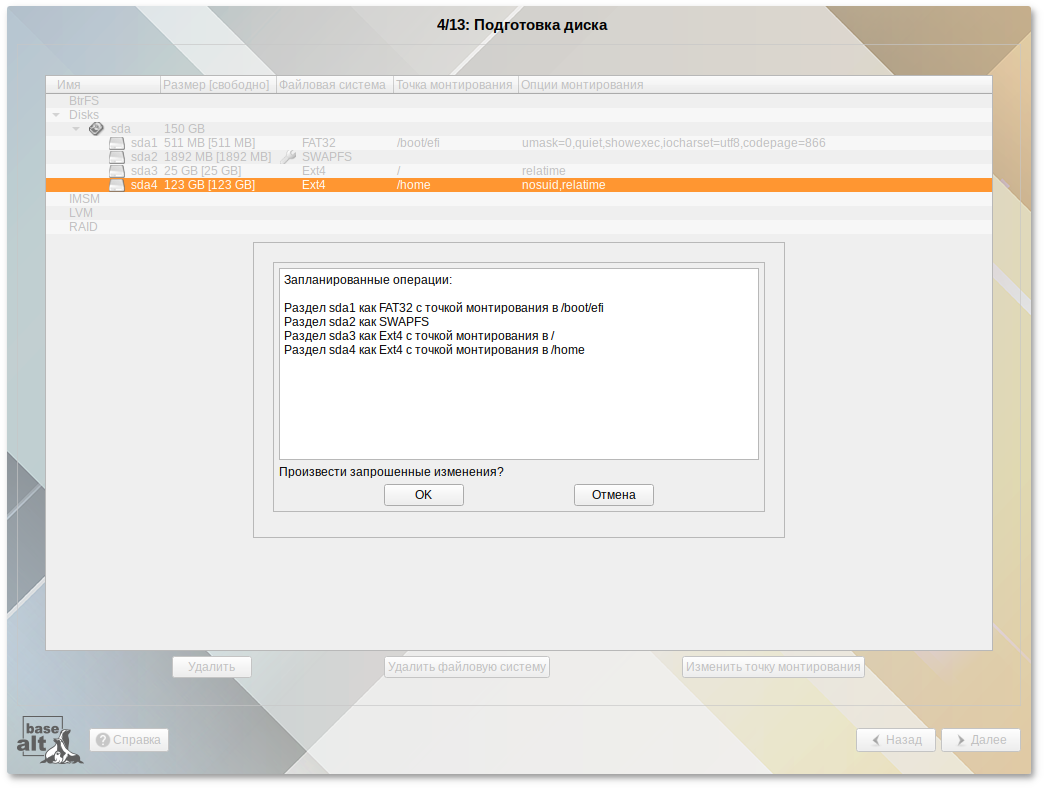Click the wrench icon beside SWAPFS

point(289,157)
